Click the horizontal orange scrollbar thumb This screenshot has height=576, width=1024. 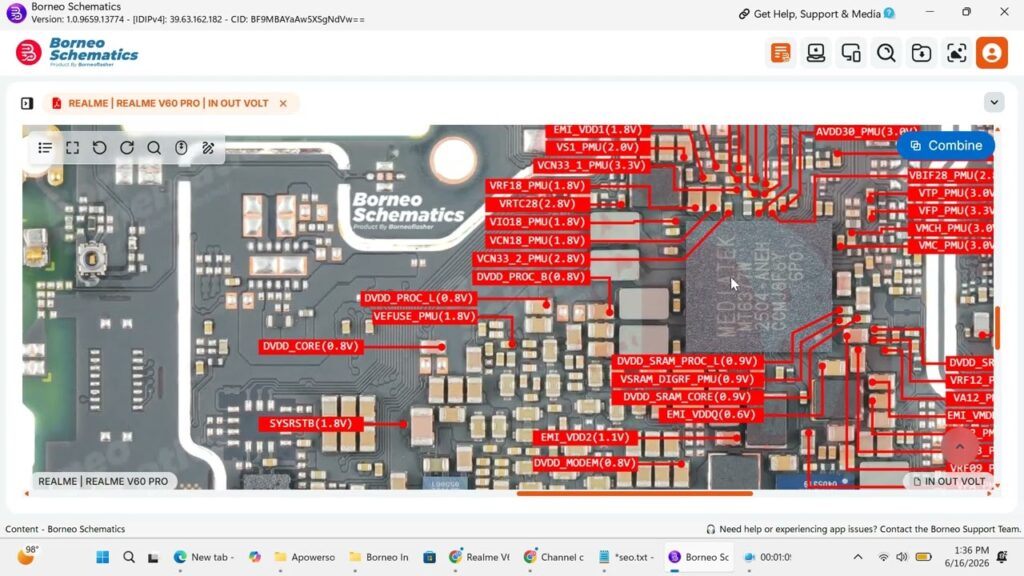pos(634,494)
